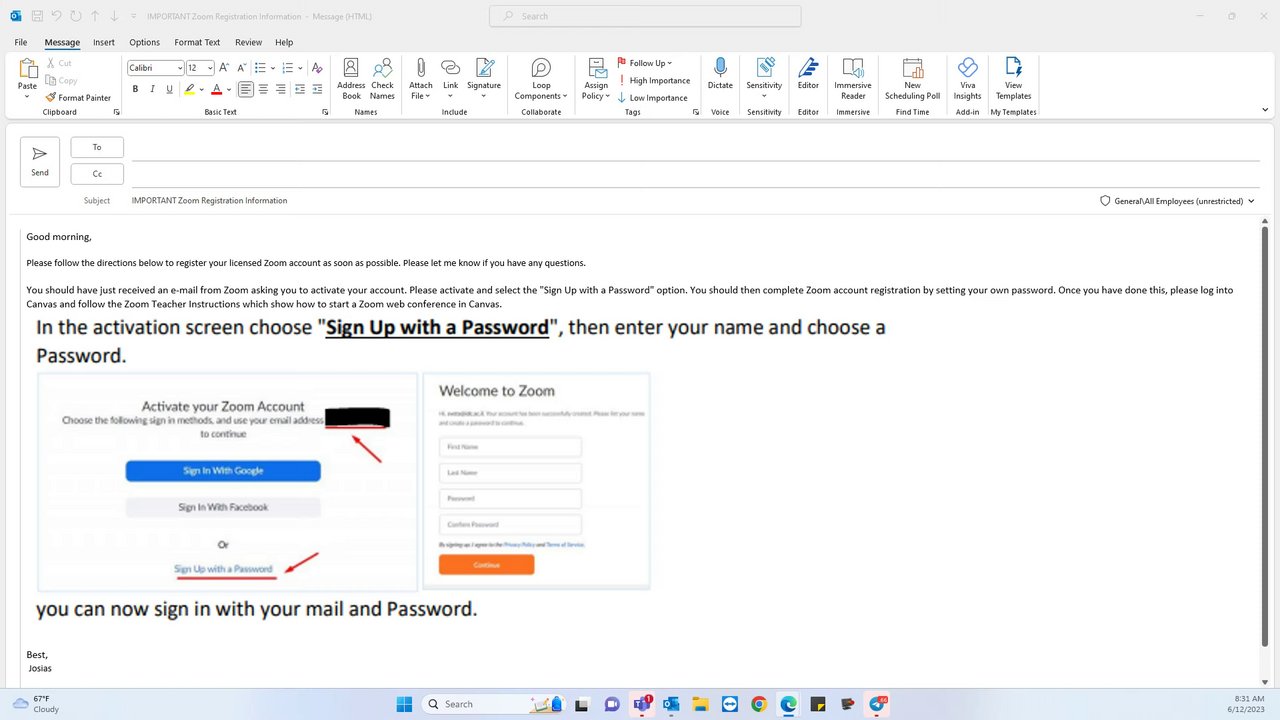Open the sensitivity label dropdown General\All Employees
This screenshot has height=720, width=1280.
pos(1177,201)
